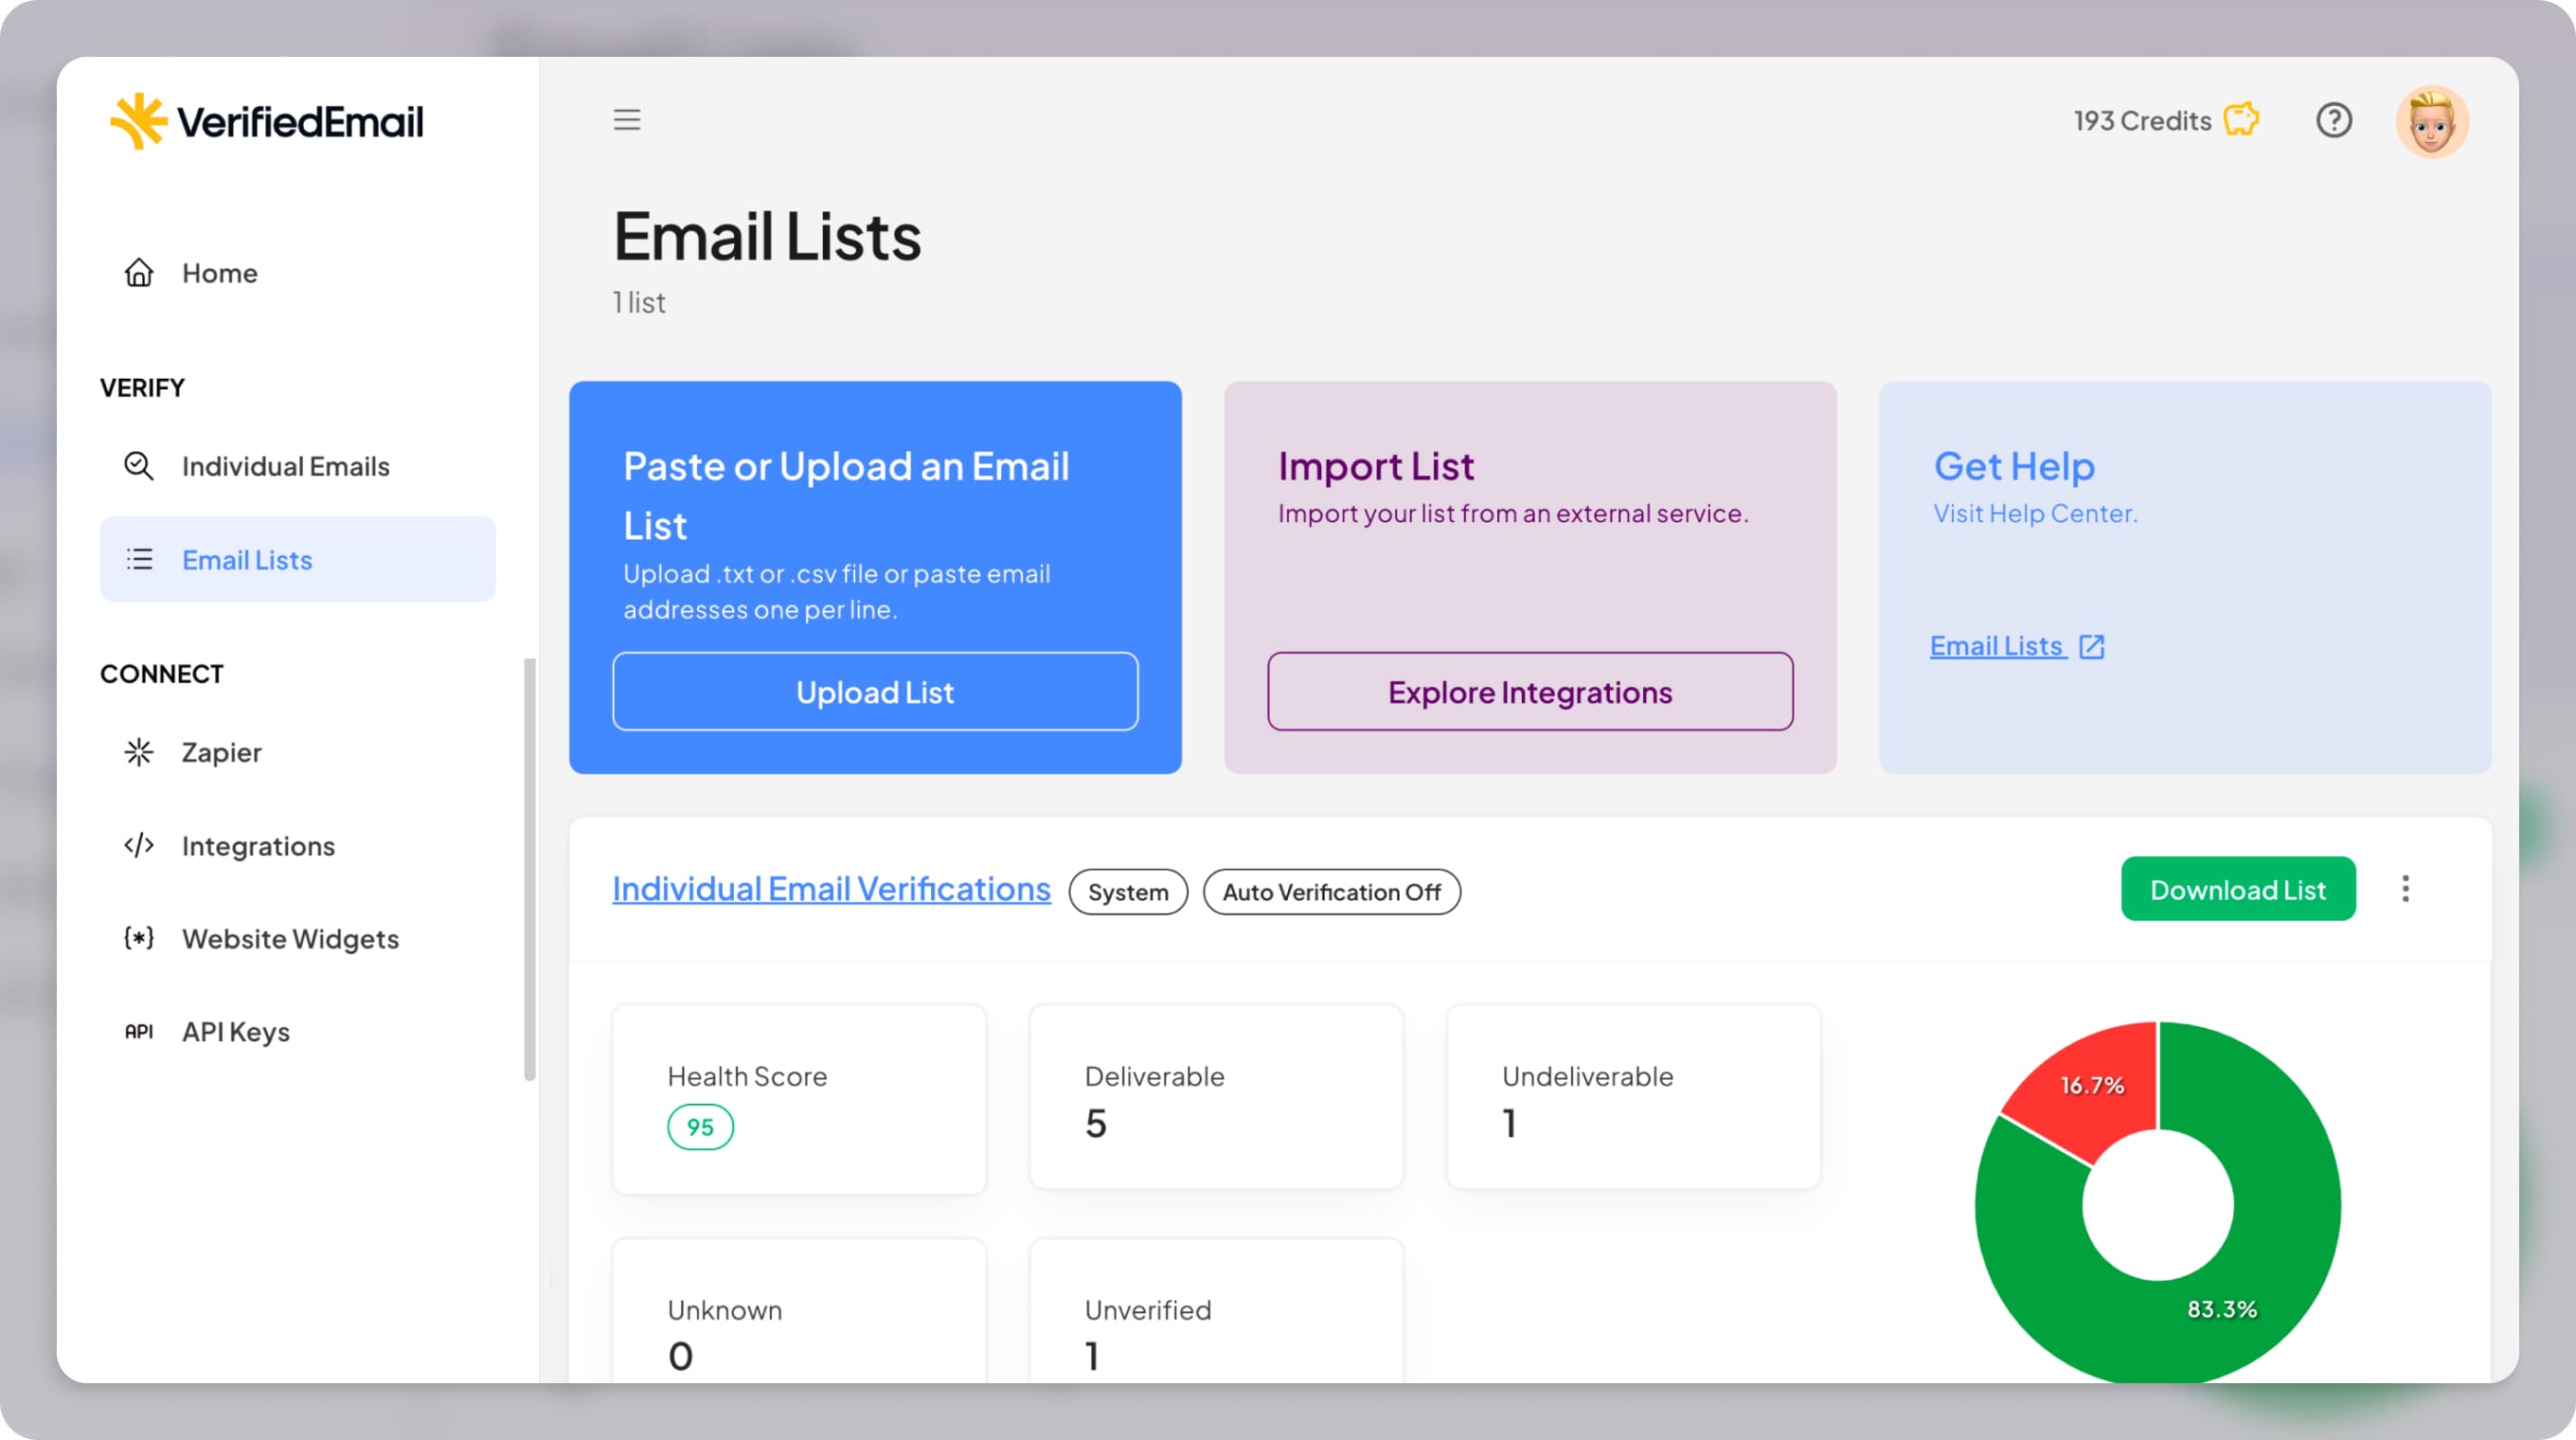
Task: Click the Deliverable count card
Action: (1216, 1097)
